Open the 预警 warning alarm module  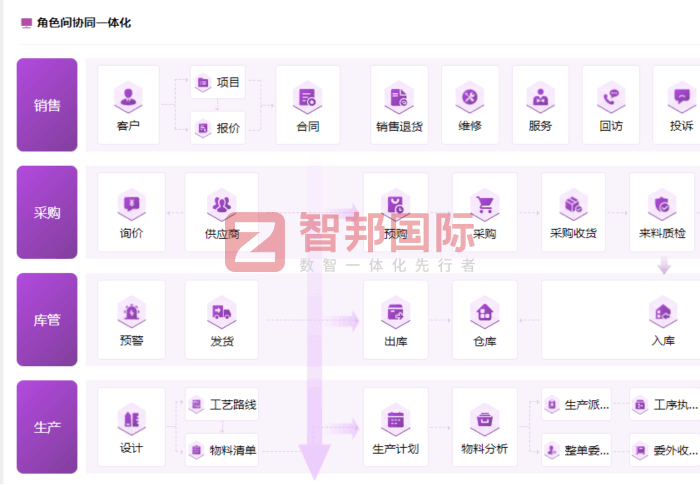coord(131,320)
